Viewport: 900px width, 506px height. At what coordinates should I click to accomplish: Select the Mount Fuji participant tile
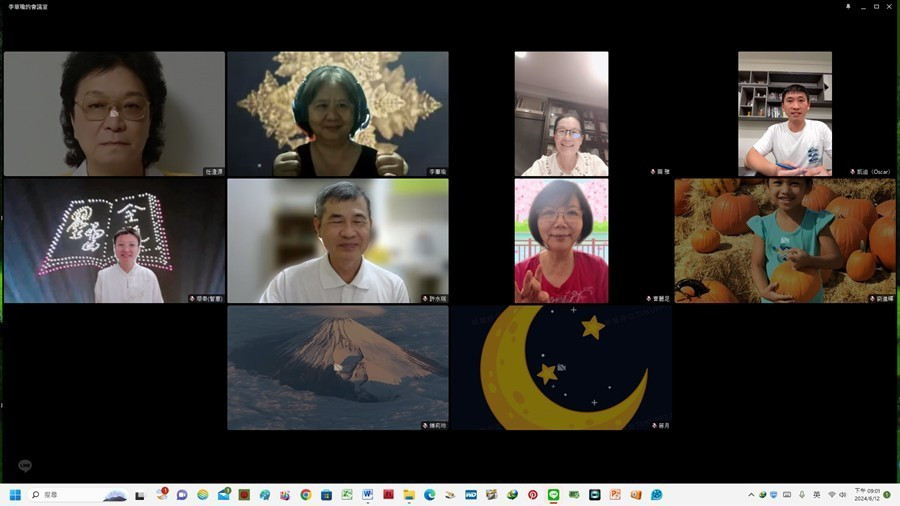(x=337, y=367)
